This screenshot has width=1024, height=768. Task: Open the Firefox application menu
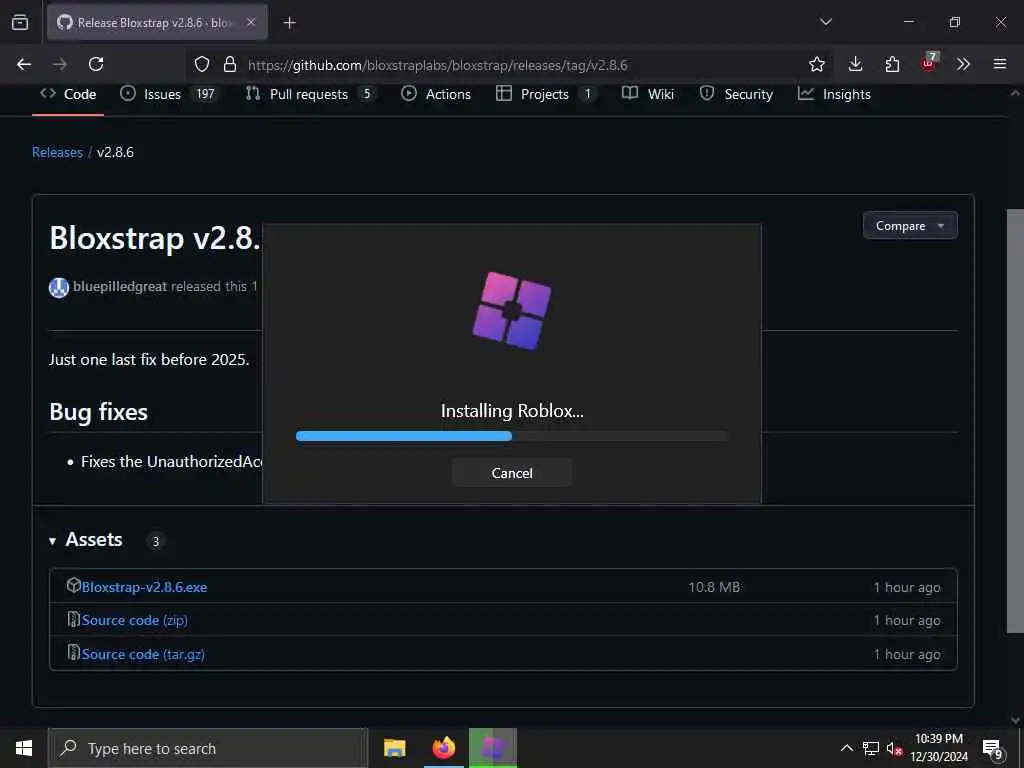(1000, 64)
